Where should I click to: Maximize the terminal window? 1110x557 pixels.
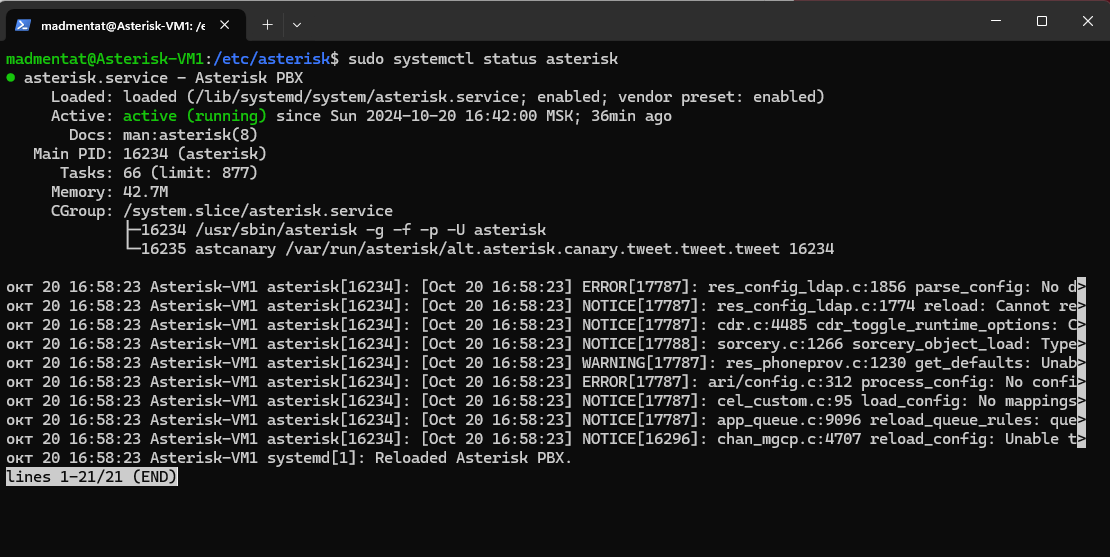point(1041,21)
